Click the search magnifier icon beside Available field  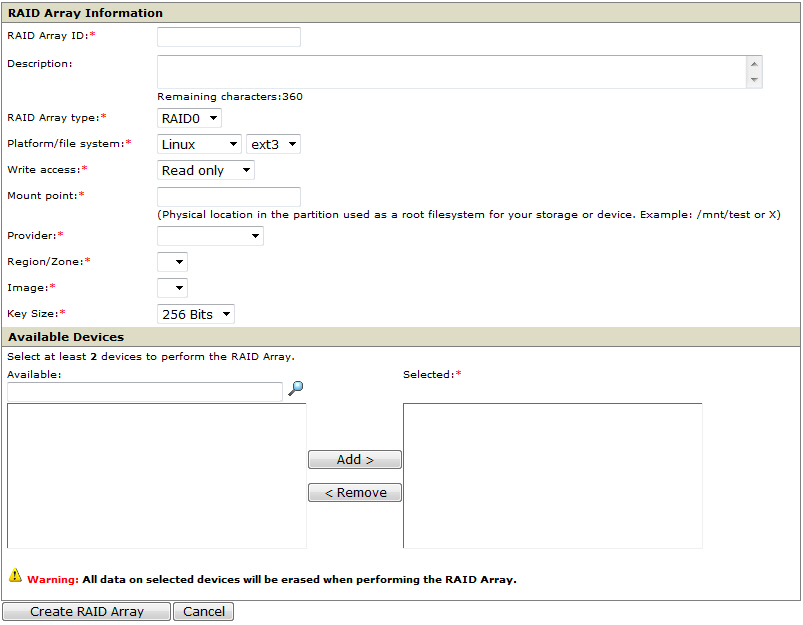tap(295, 389)
